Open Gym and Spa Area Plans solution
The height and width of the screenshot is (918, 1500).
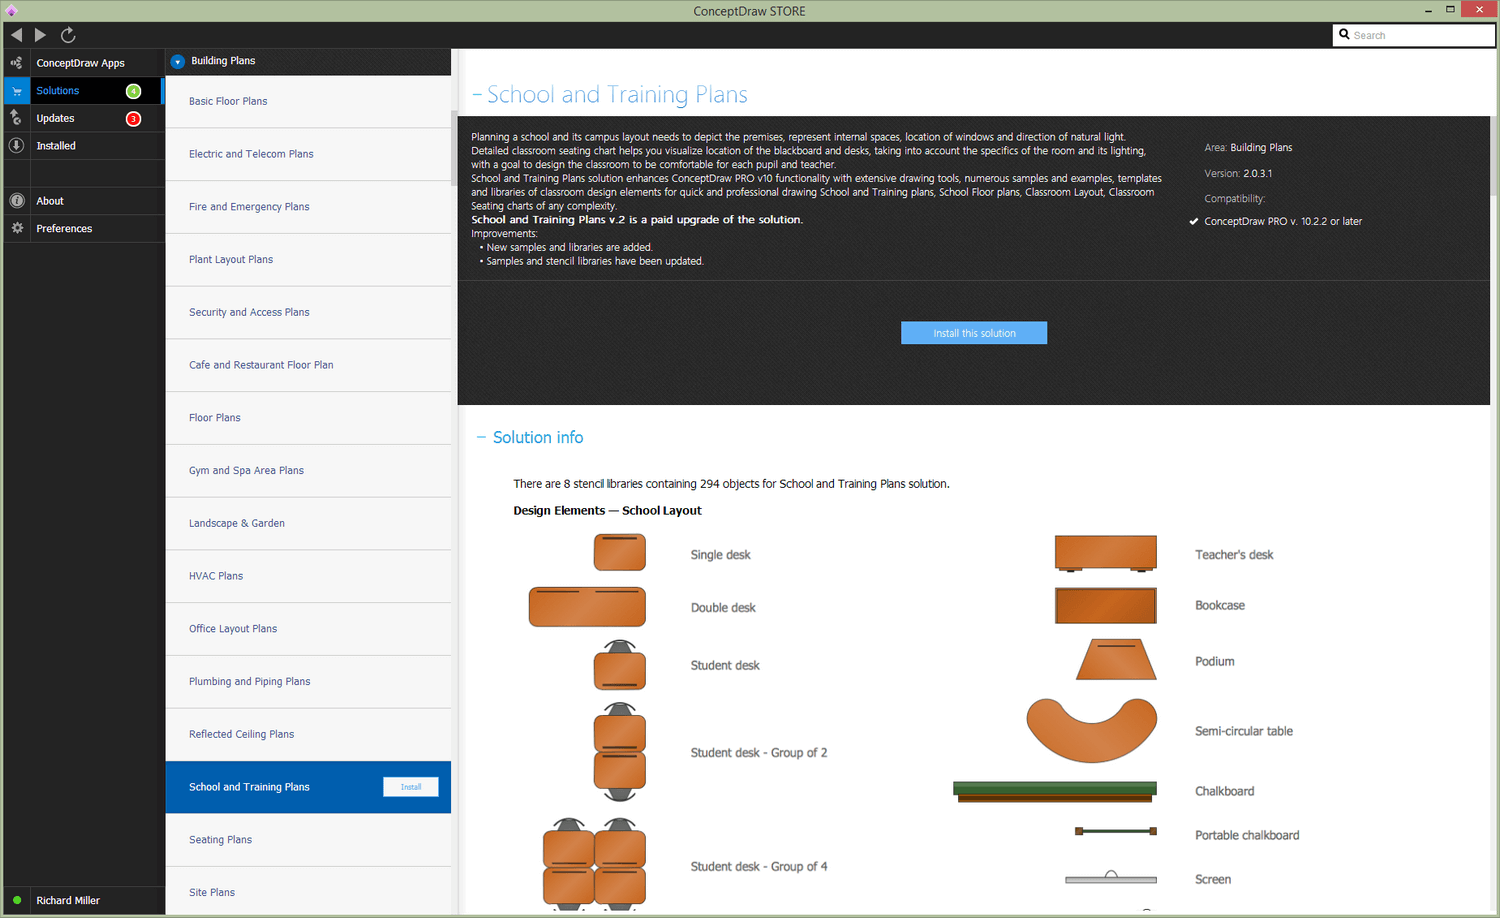click(308, 471)
